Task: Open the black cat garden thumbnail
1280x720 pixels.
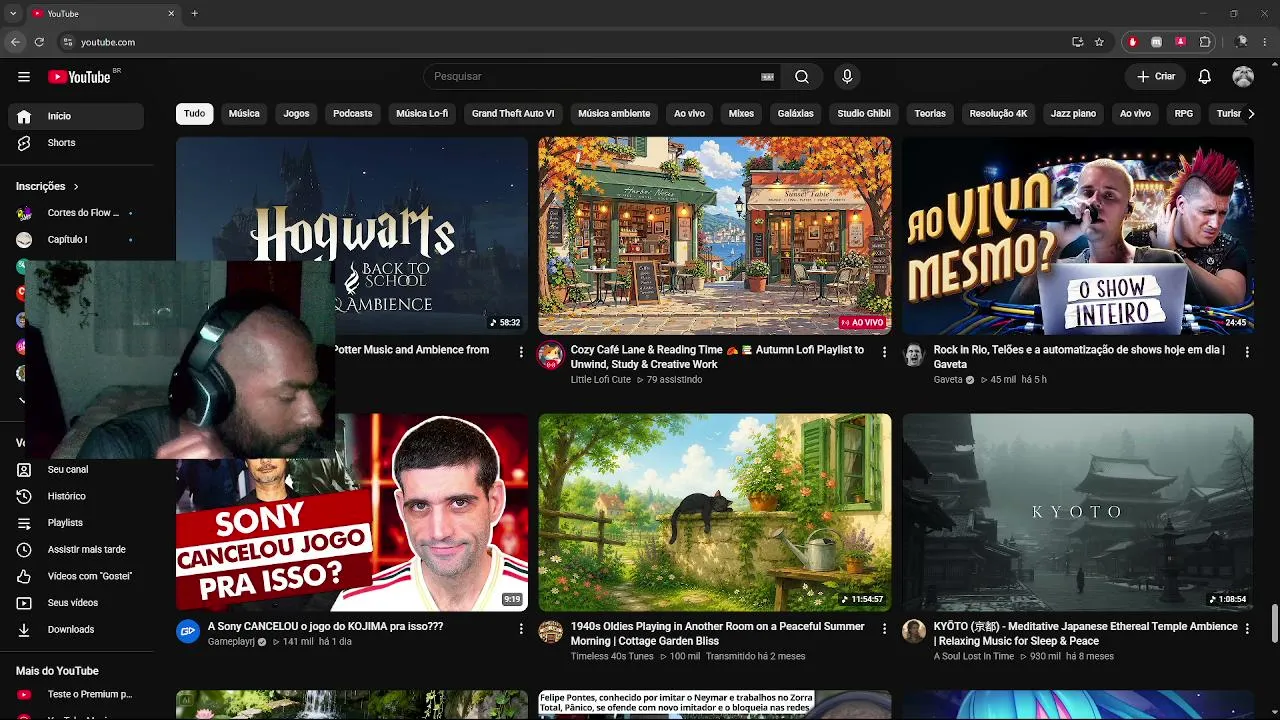Action: 715,512
